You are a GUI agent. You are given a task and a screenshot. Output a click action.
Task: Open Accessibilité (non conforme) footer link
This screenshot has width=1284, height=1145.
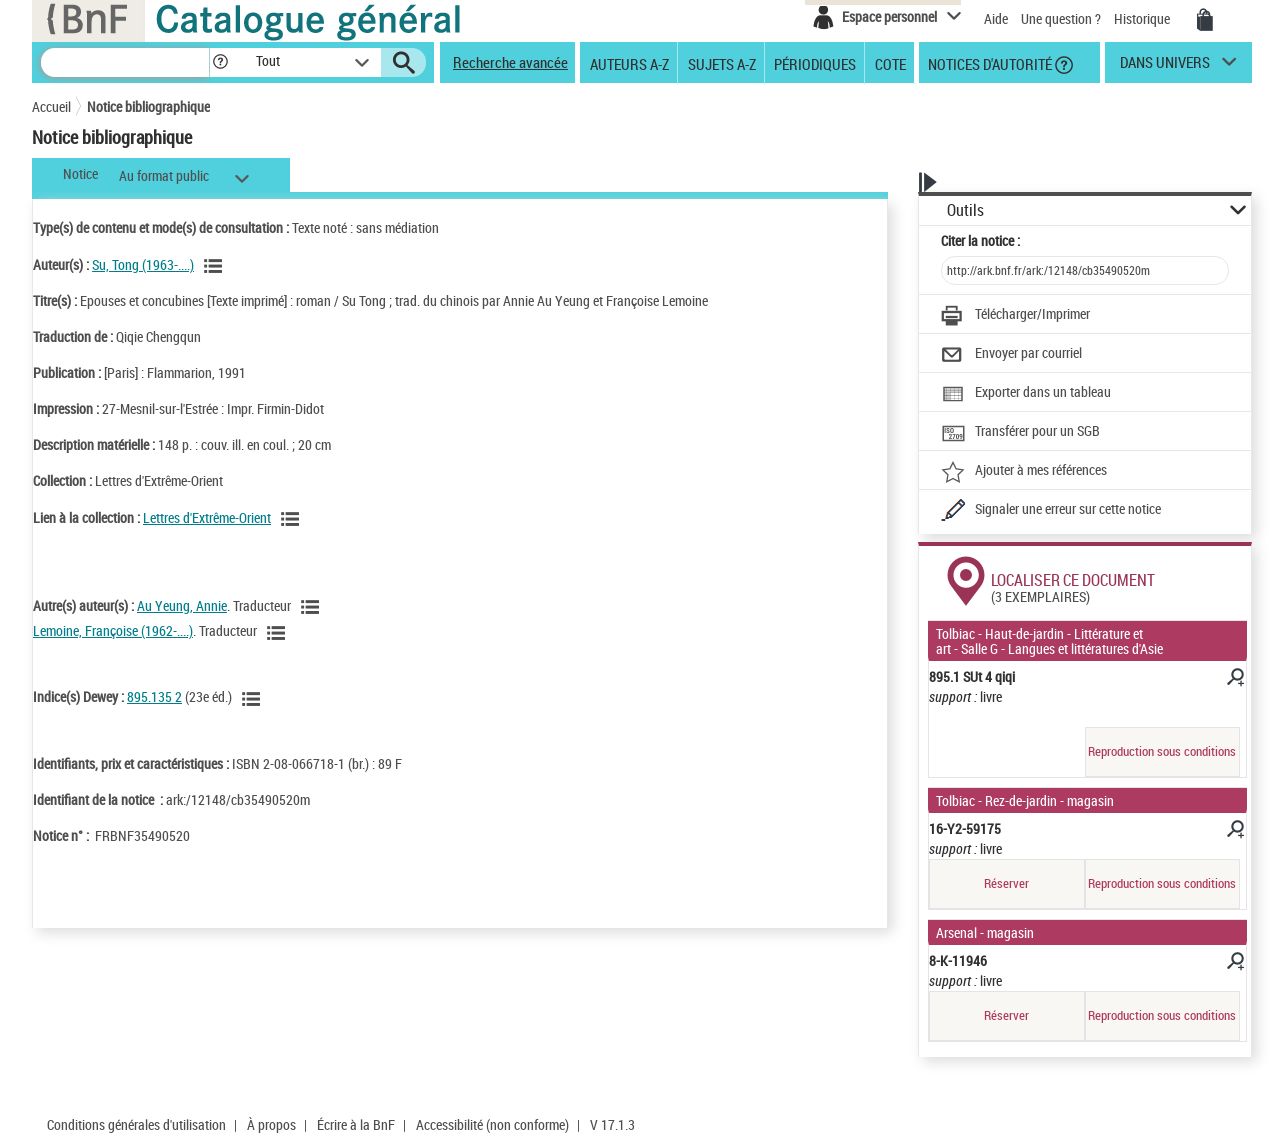492,1125
